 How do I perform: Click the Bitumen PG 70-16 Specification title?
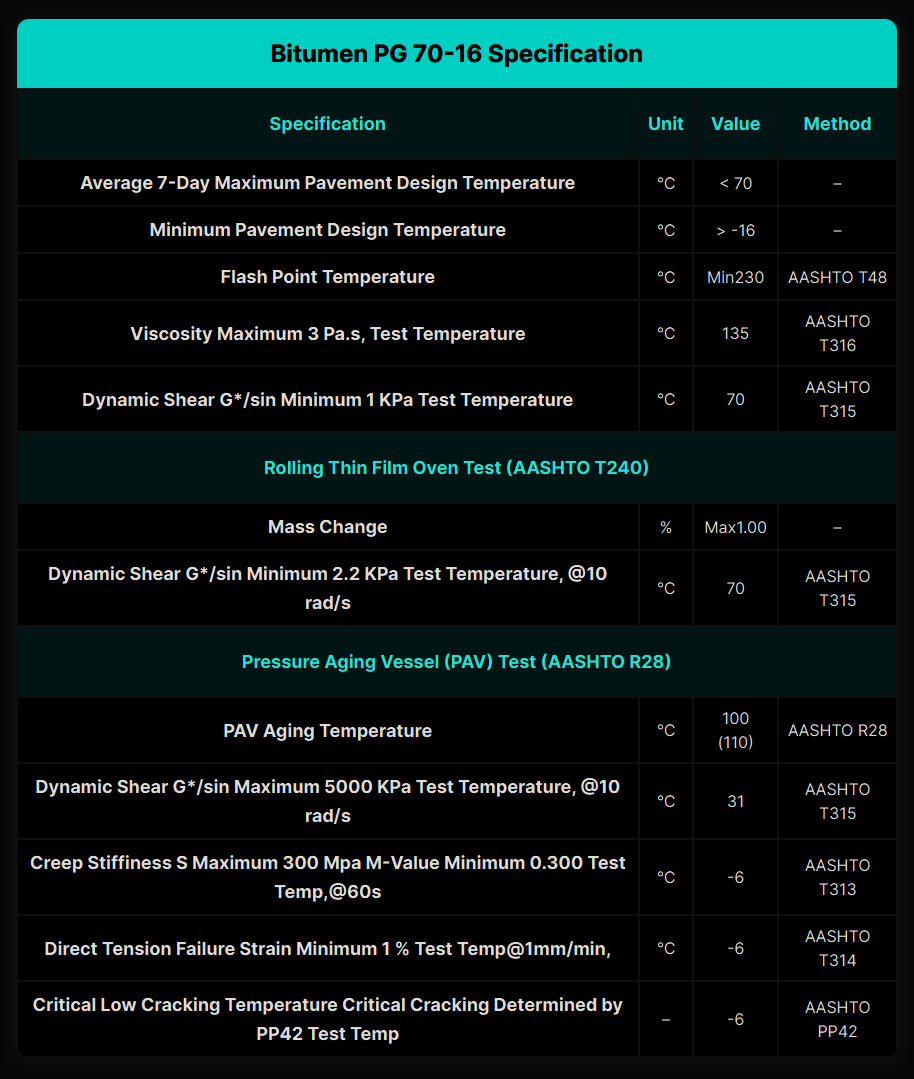coord(456,54)
